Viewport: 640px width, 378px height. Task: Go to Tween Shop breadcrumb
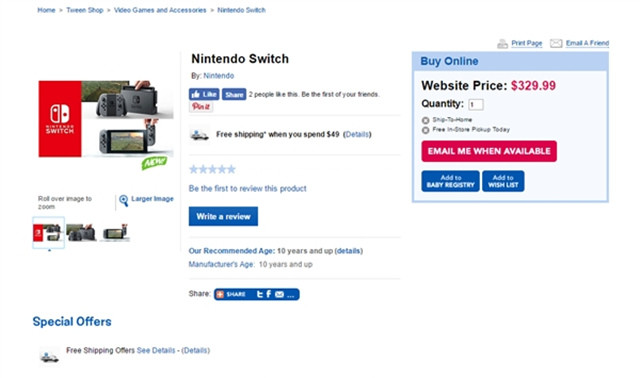coord(85,10)
